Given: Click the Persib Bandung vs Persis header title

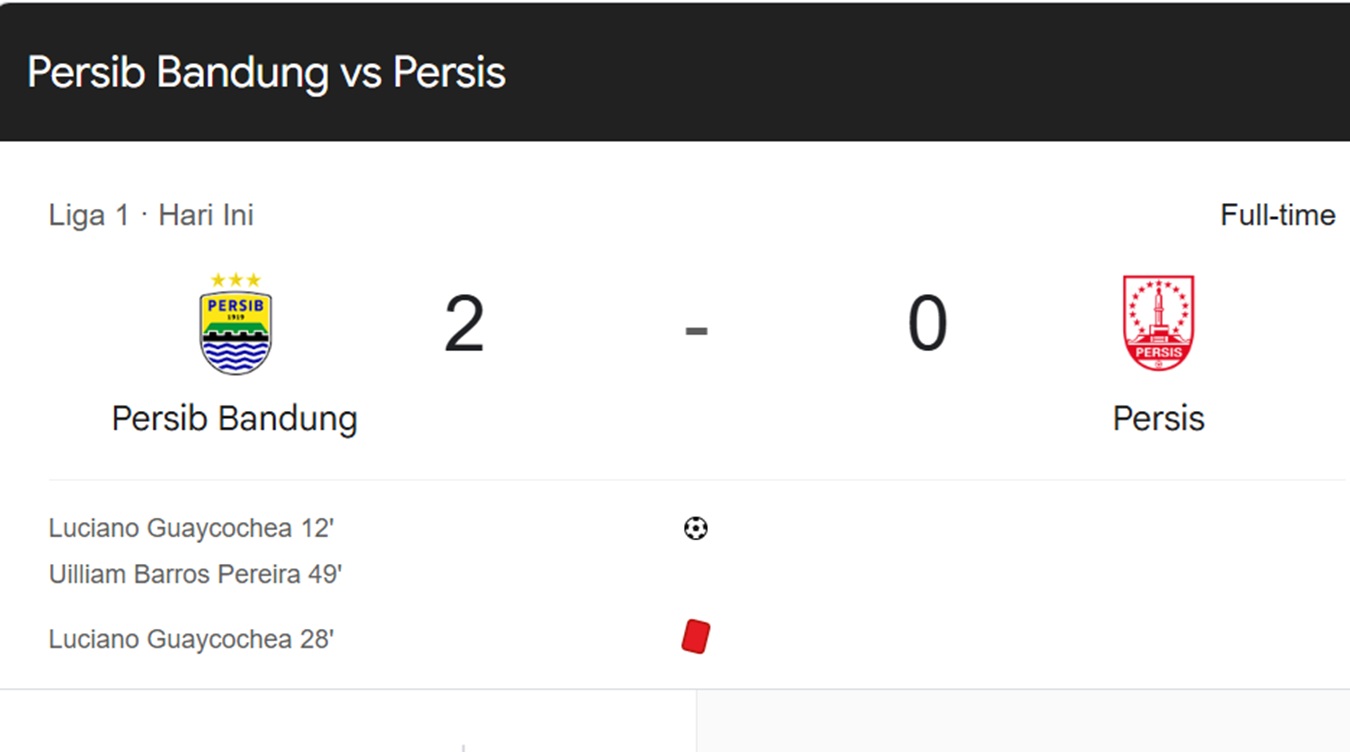Looking at the screenshot, I should point(266,72).
